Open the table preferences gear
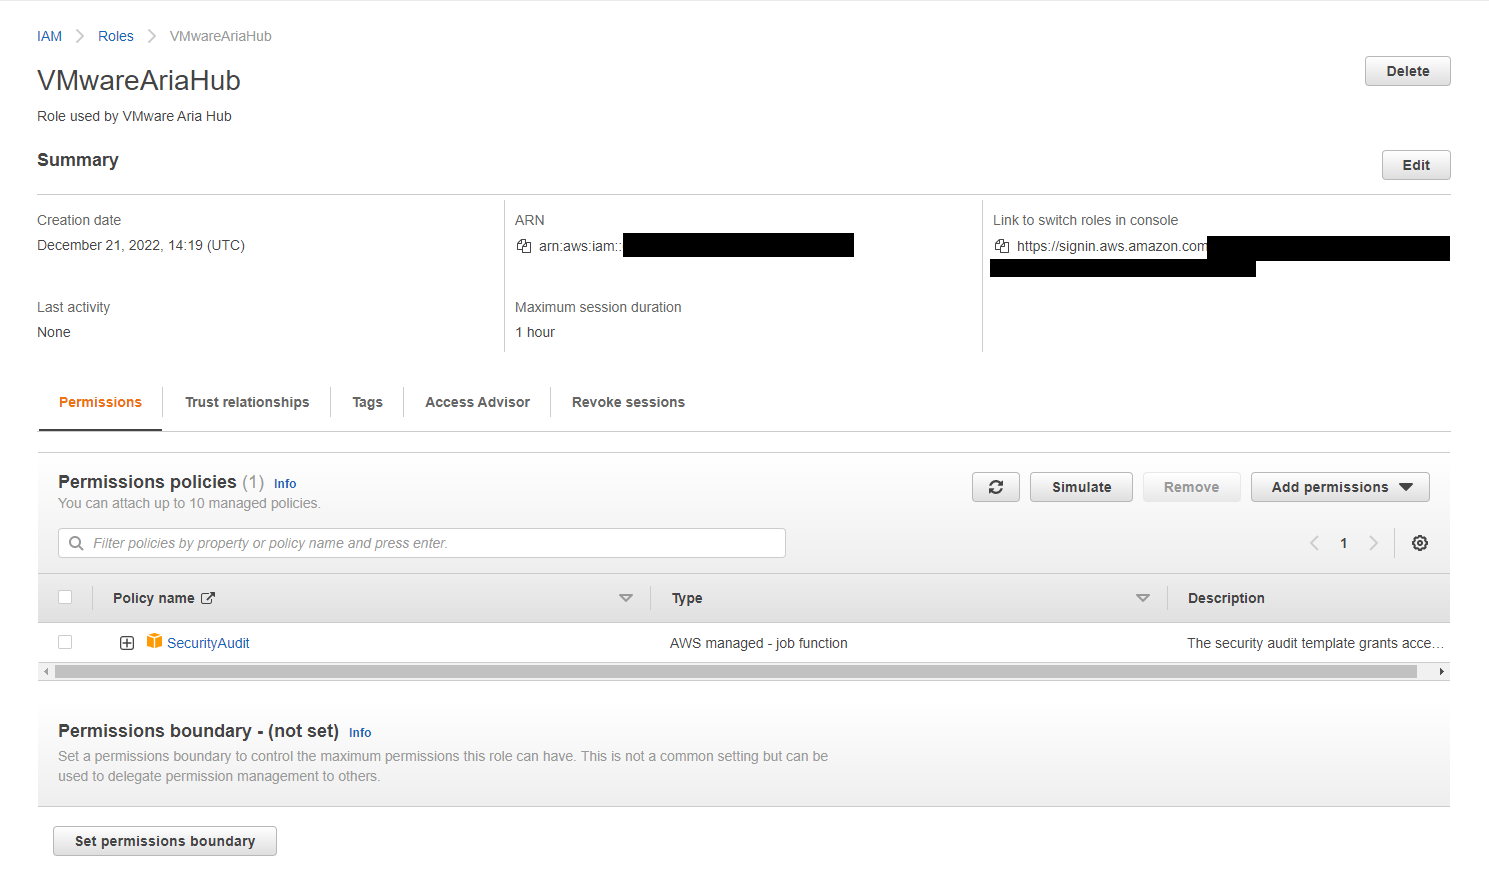The width and height of the screenshot is (1489, 888). [x=1419, y=542]
